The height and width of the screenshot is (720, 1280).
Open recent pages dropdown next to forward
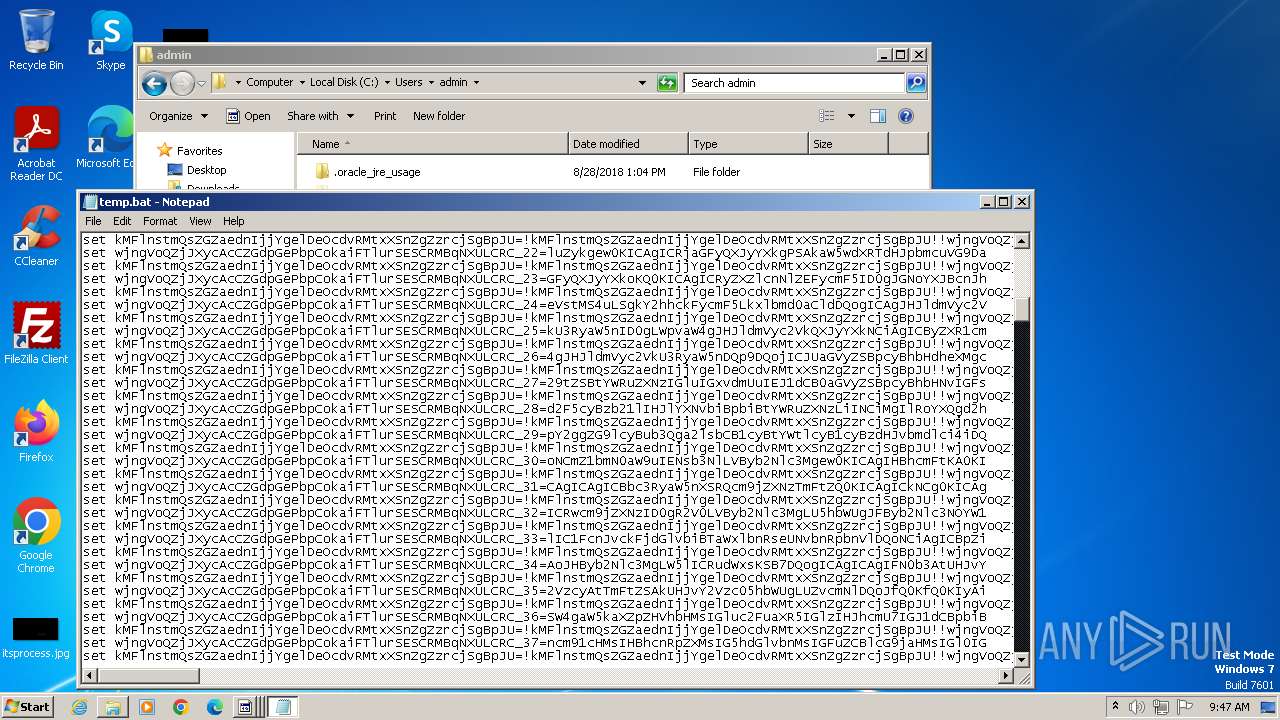pyautogui.click(x=201, y=83)
